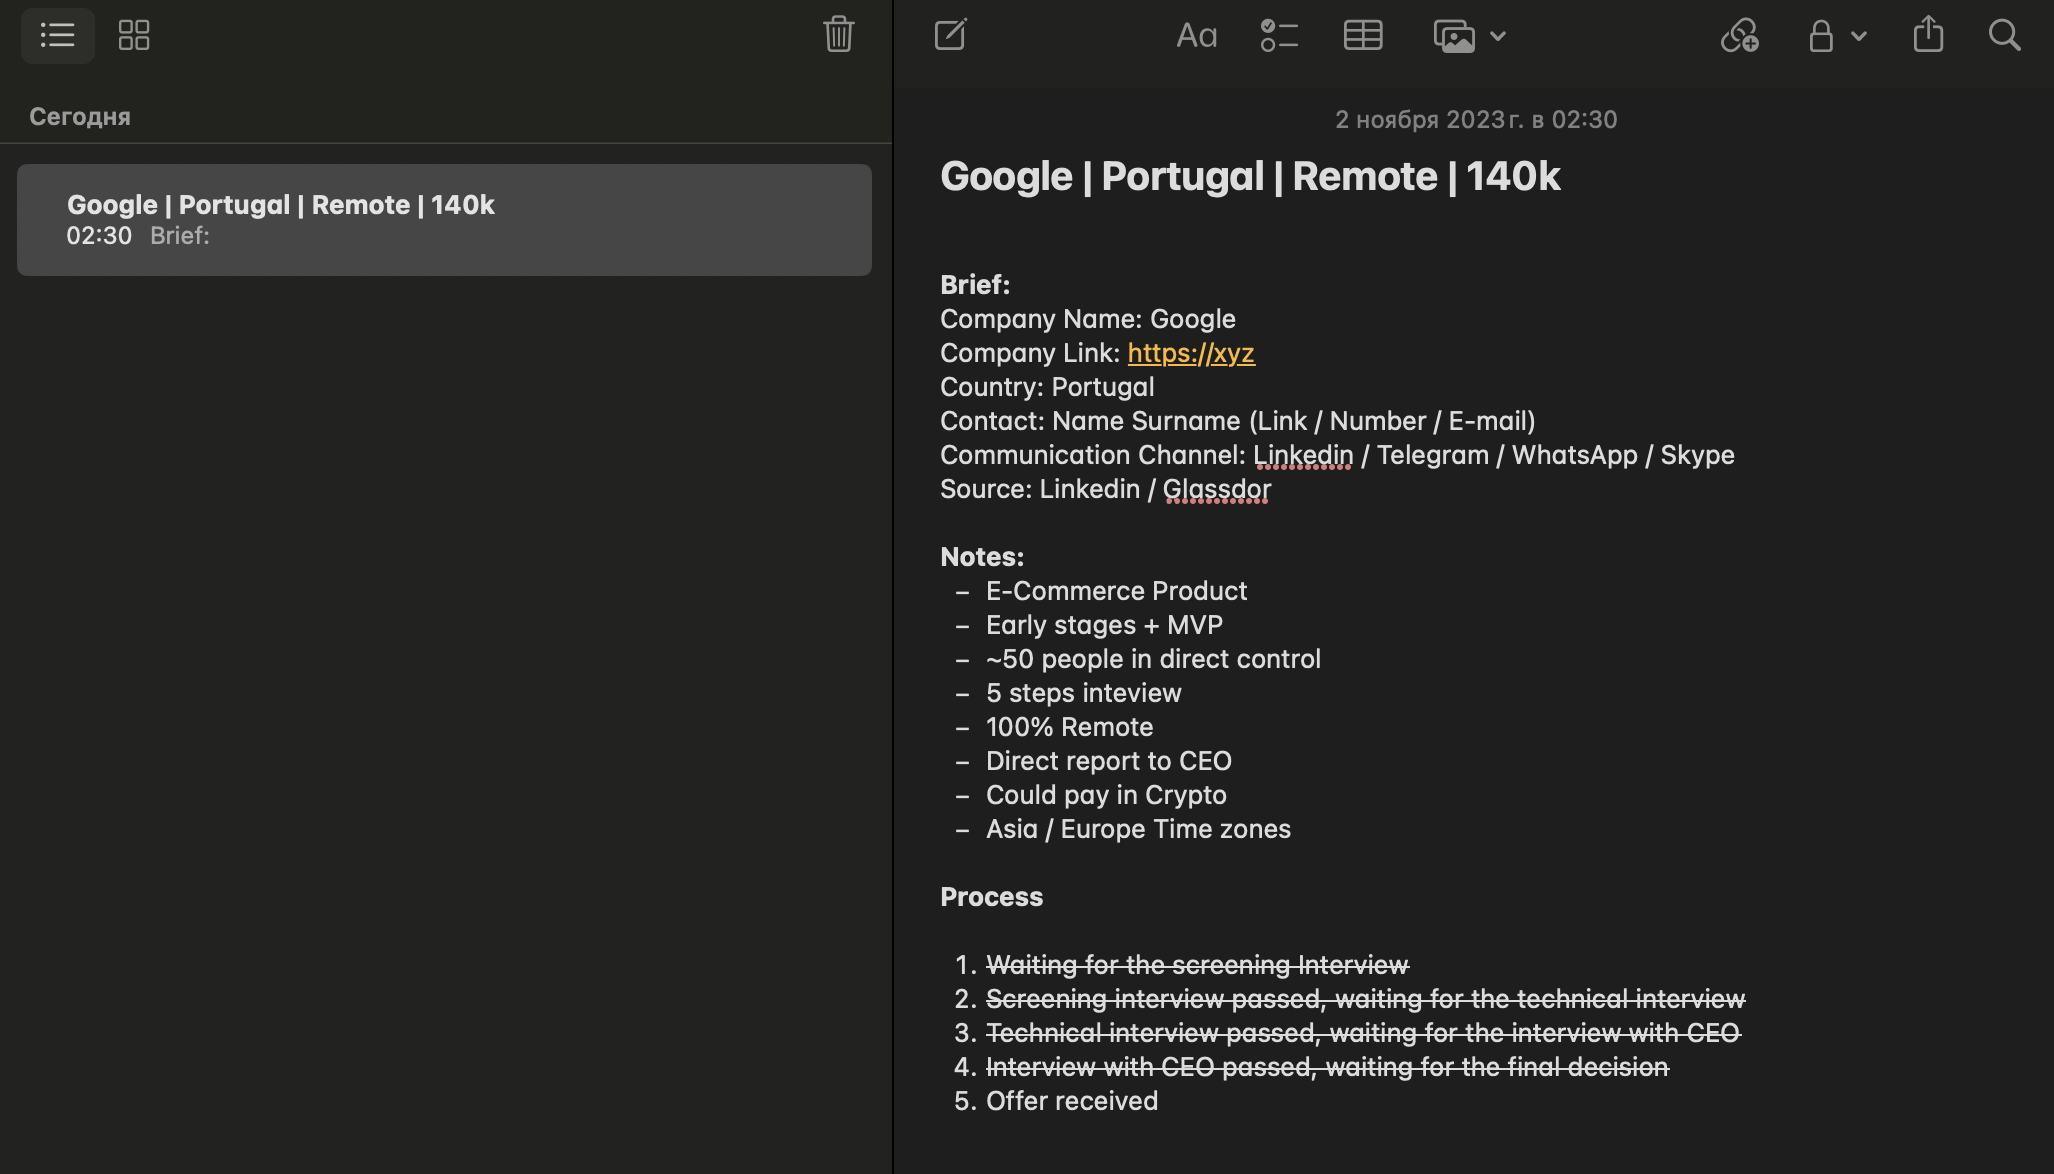Expand lock options chevron
This screenshot has width=2054, height=1174.
pyautogui.click(x=1859, y=36)
